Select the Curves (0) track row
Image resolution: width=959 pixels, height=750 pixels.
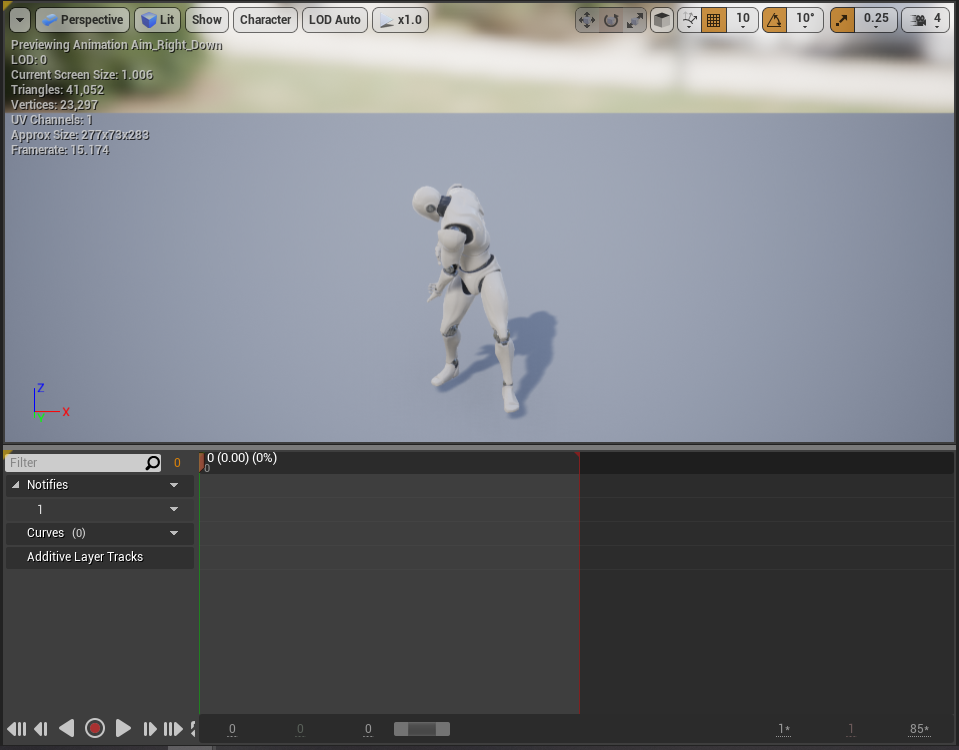(100, 533)
